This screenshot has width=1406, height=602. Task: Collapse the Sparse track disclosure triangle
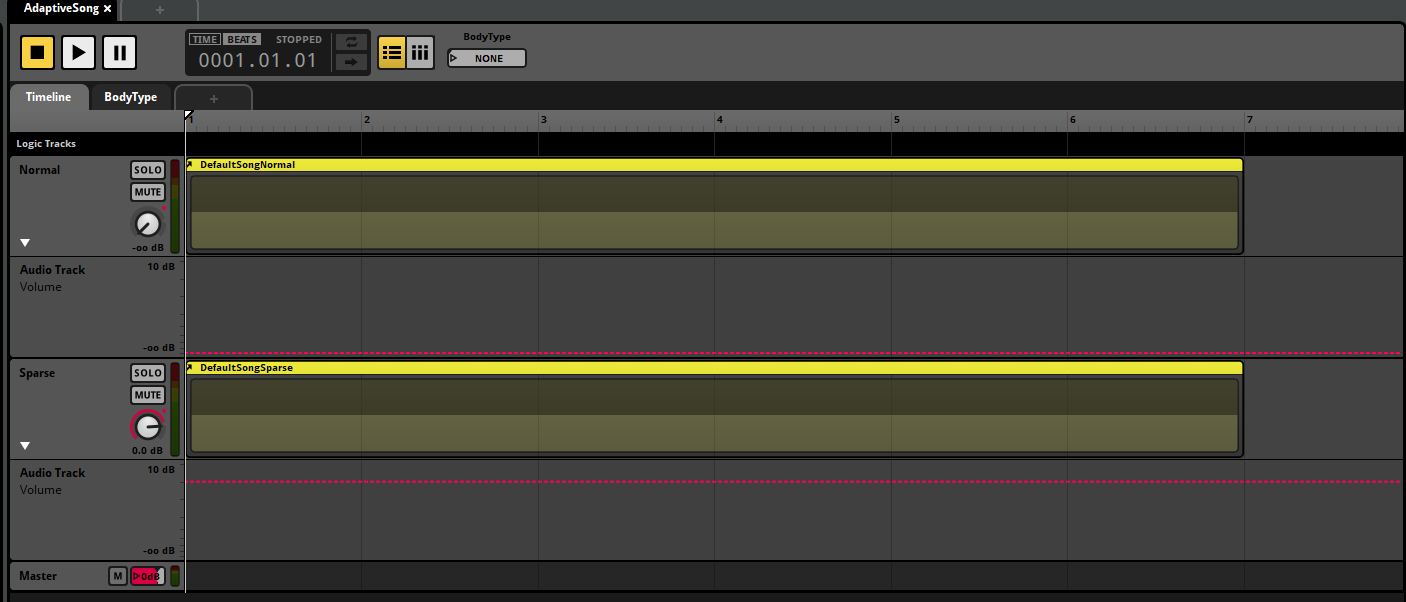click(26, 446)
